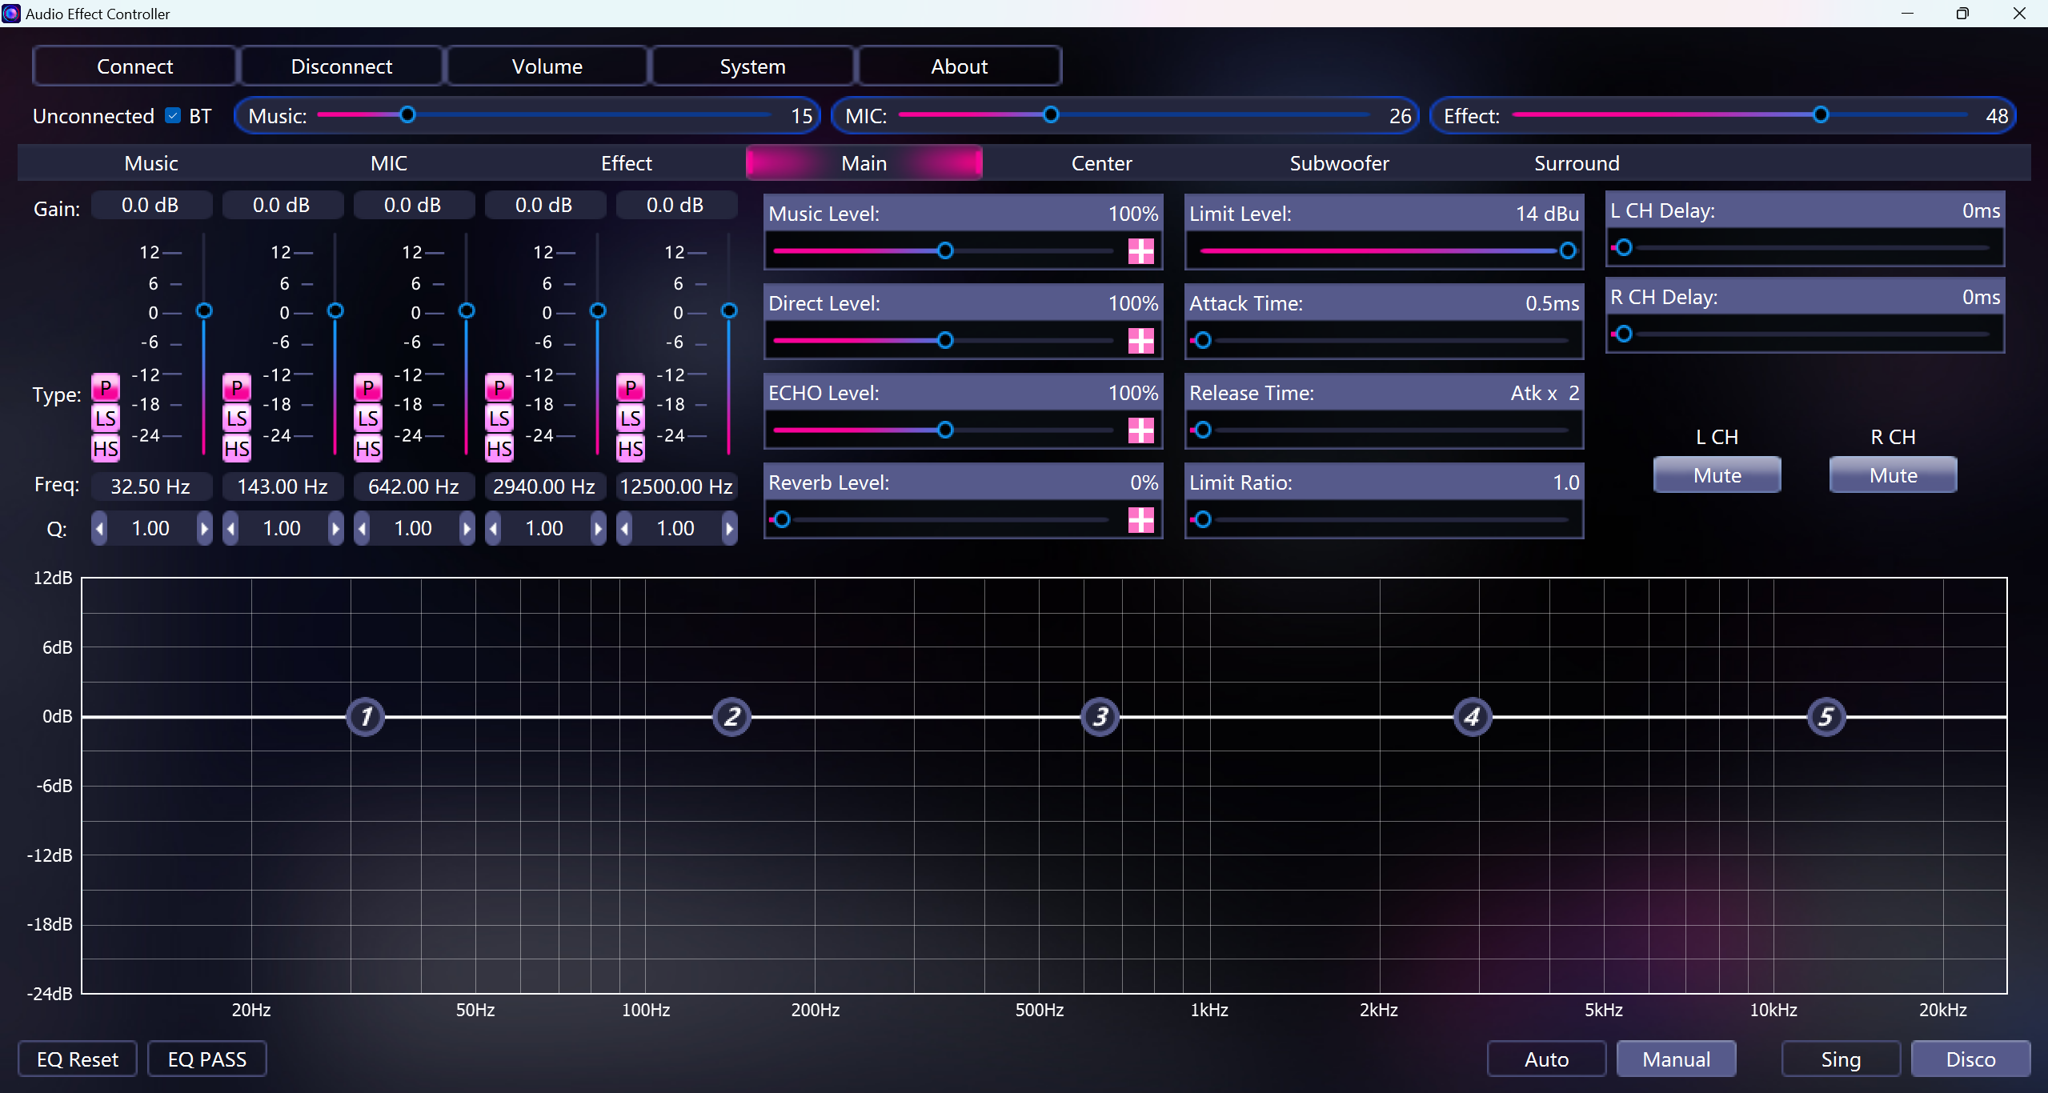The image size is (2048, 1093).
Task: Click the Limit Level slider track
Action: click(x=1384, y=251)
